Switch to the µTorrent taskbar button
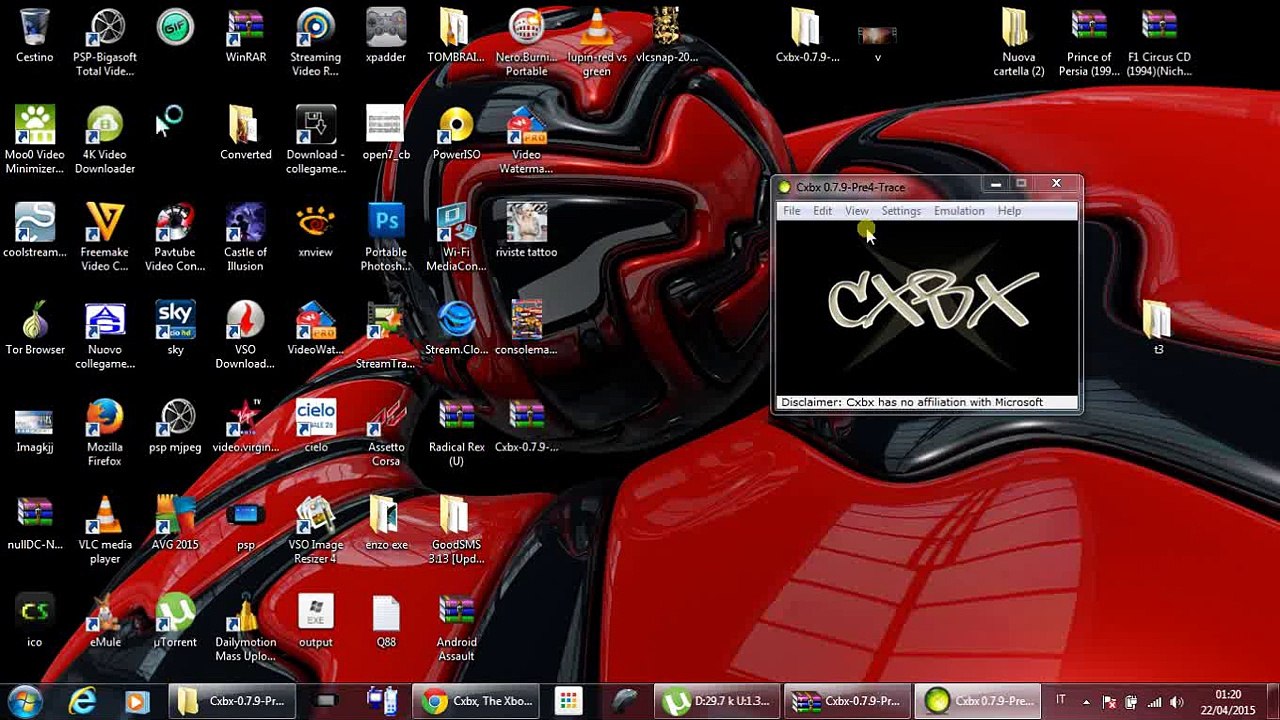Image resolution: width=1280 pixels, height=720 pixels. 718,701
